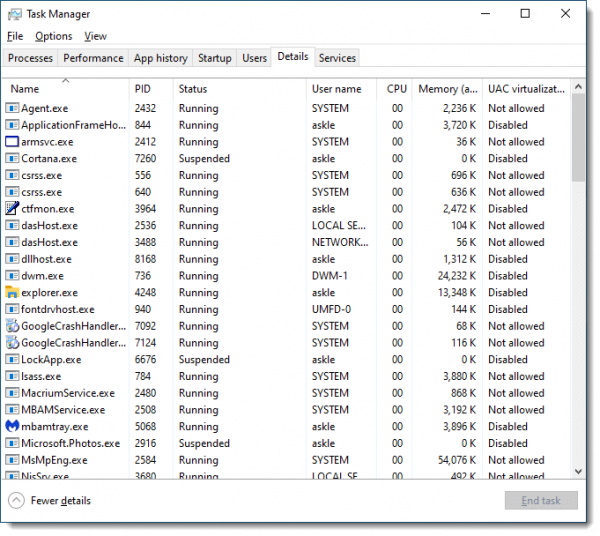Click the dllhost.exe process icon
The height and width of the screenshot is (536, 600).
12,259
